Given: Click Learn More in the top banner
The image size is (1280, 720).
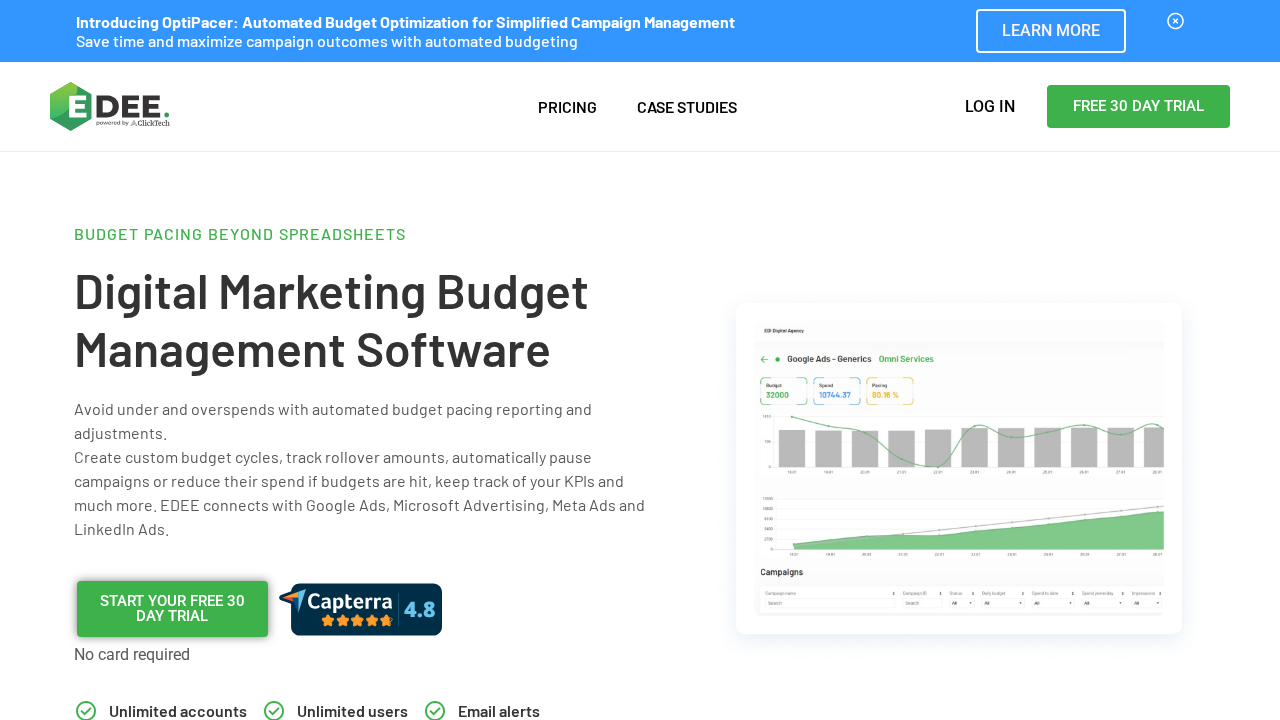Looking at the screenshot, I should [1050, 31].
